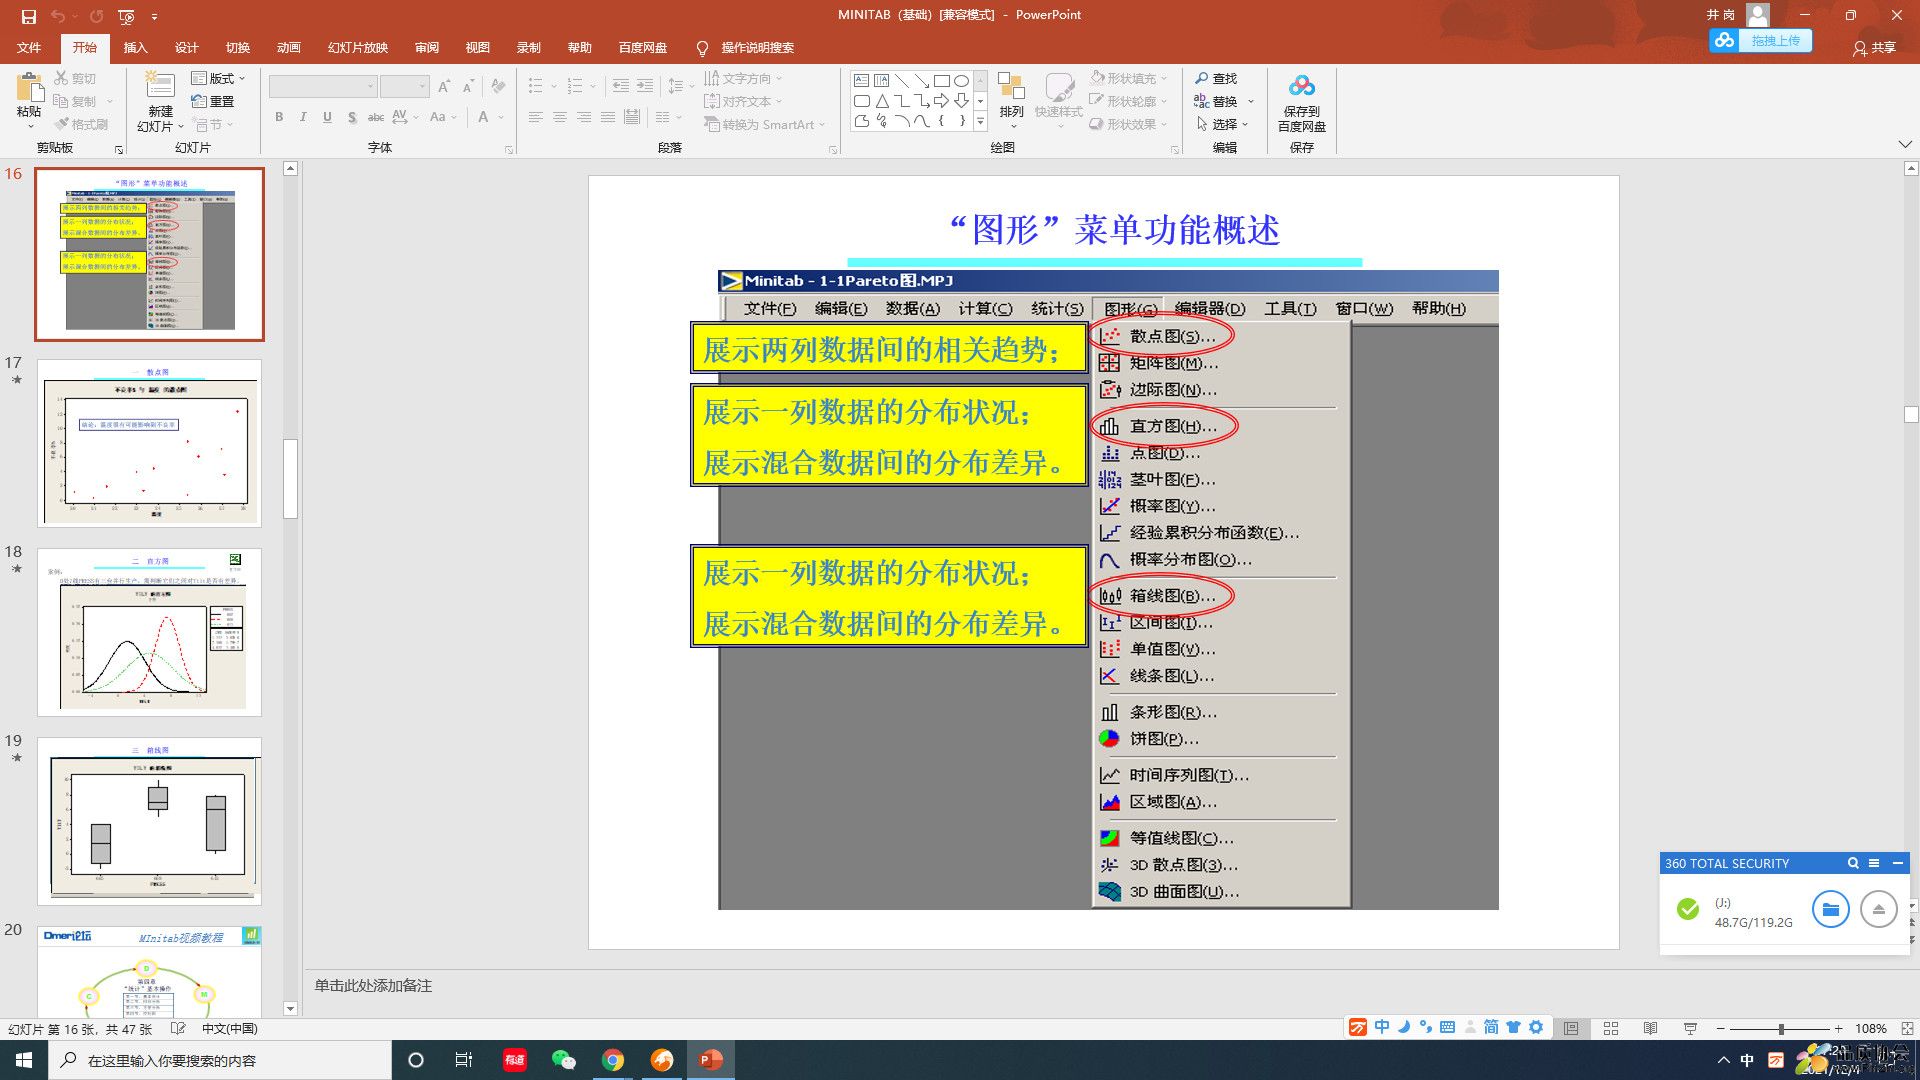
Task: Open the Sogou IME soft keyboard icon
Action: click(x=1447, y=1027)
